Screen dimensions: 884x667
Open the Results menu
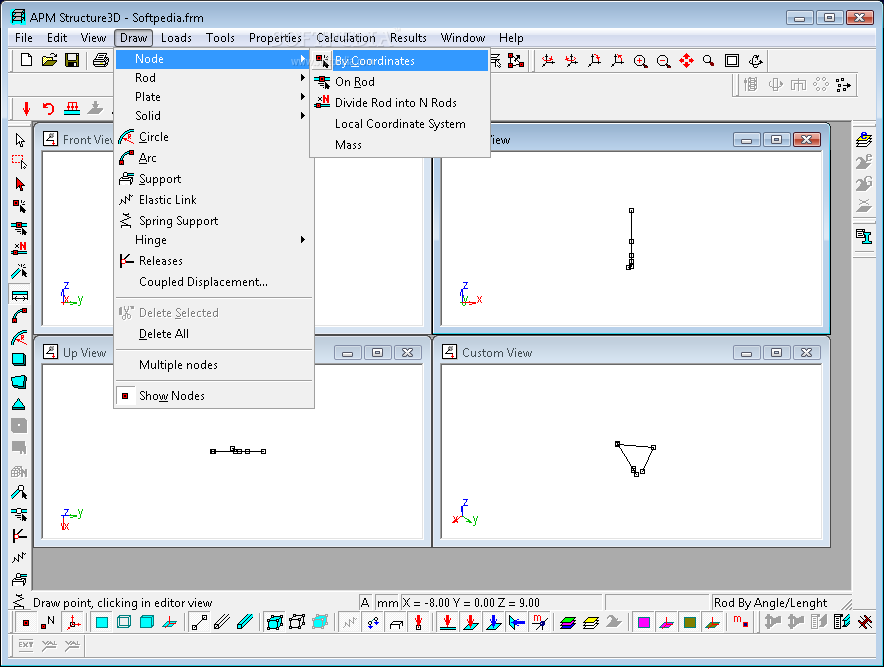(408, 38)
